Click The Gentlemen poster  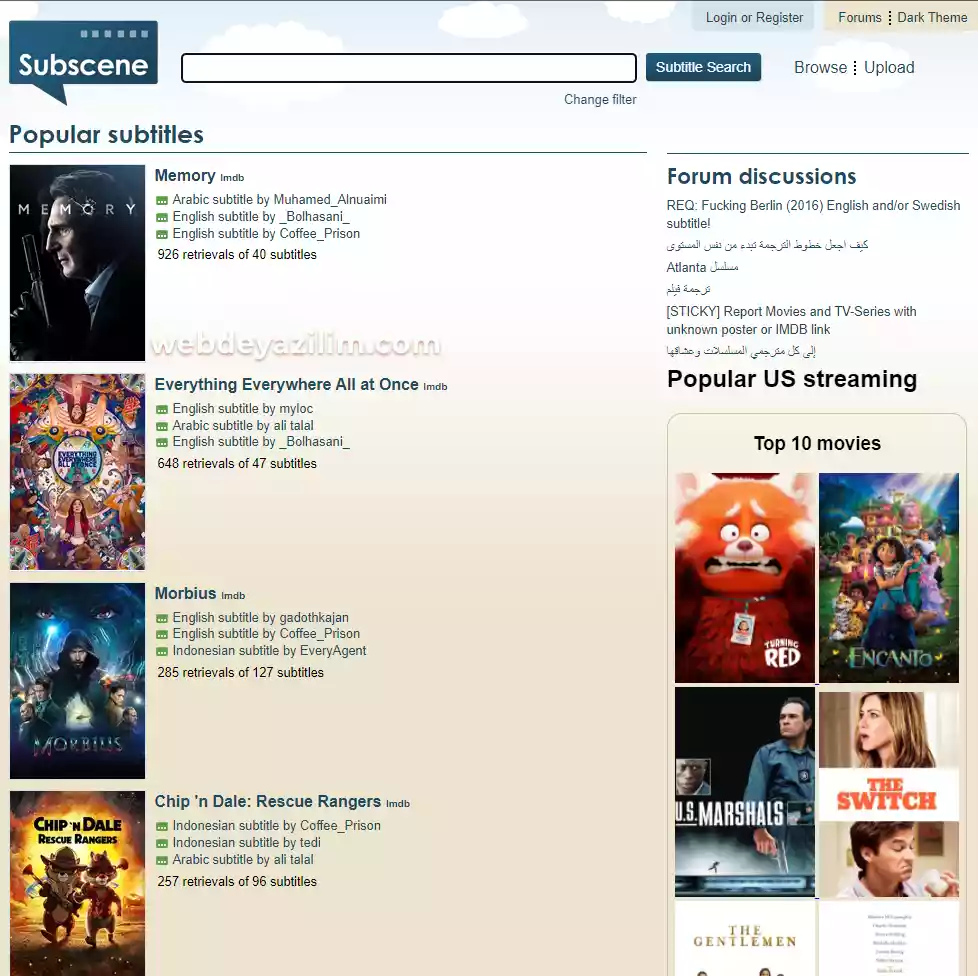[x=745, y=938]
